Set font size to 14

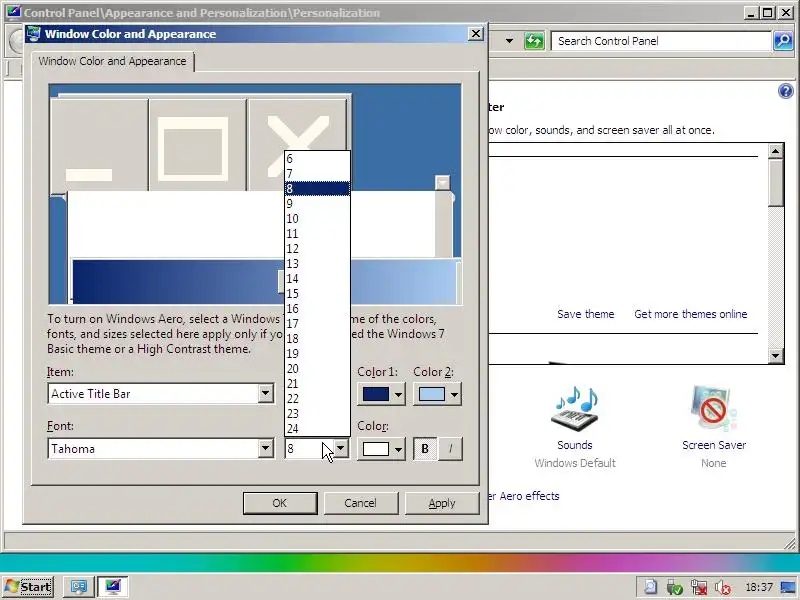(317, 279)
